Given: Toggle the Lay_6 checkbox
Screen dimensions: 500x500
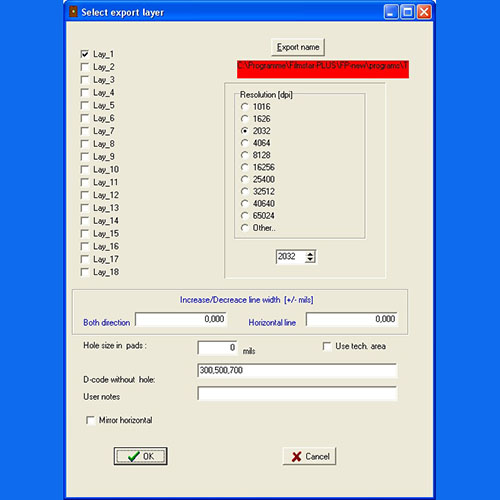Looking at the screenshot, I should (x=85, y=118).
